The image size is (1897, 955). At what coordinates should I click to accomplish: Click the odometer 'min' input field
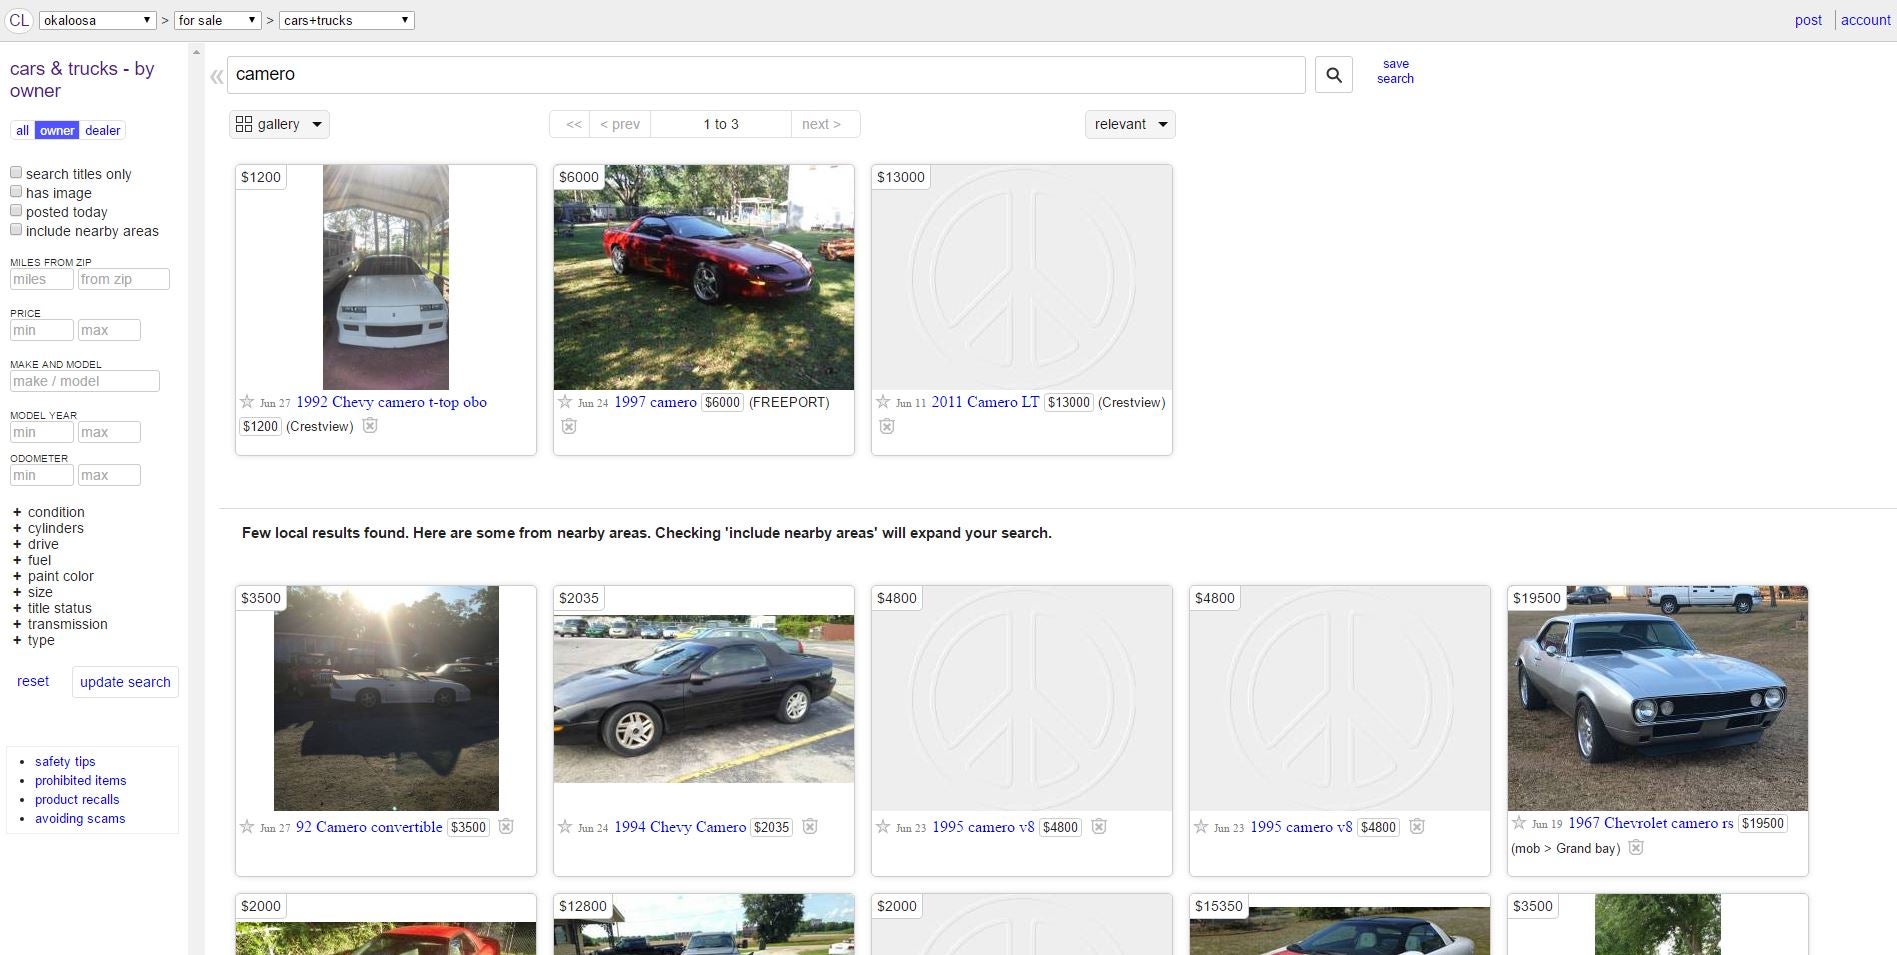click(41, 475)
